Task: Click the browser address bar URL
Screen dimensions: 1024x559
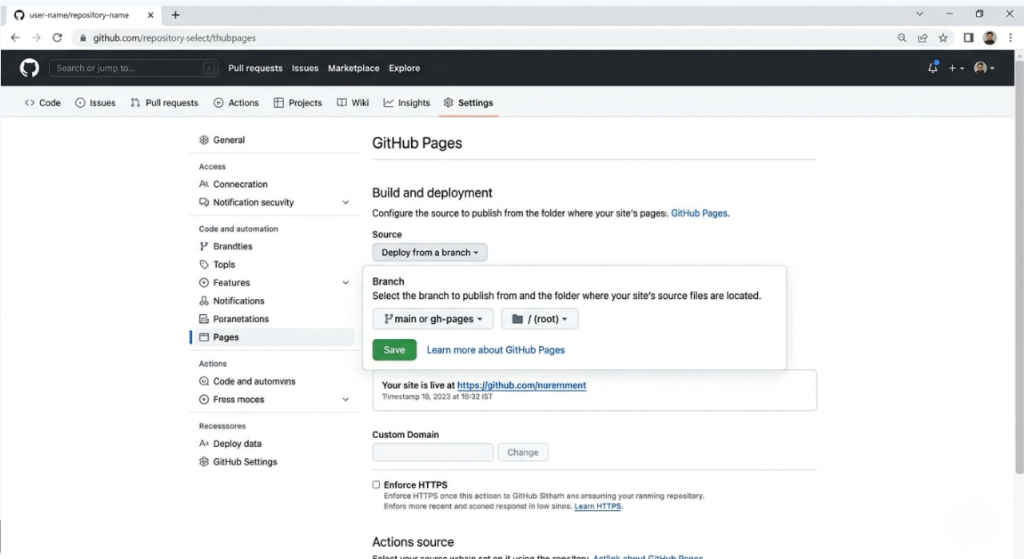Action: 174,38
